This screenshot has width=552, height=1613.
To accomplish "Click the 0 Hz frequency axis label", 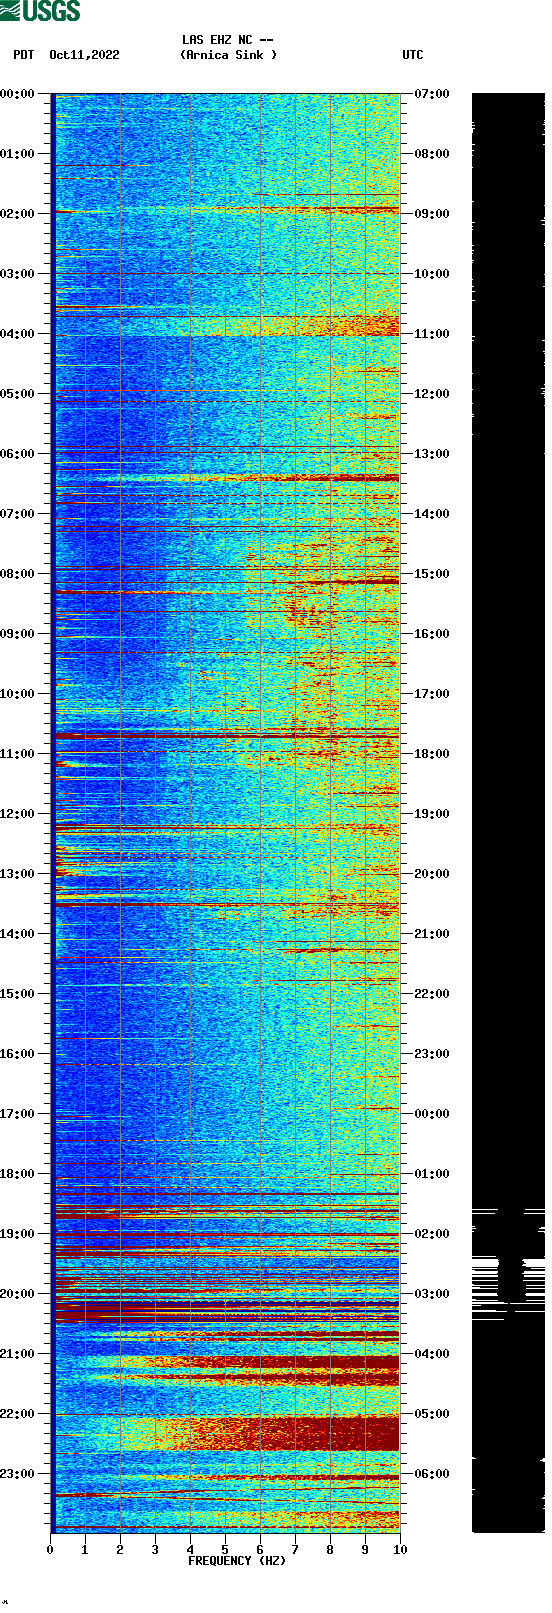I will 50,1550.
